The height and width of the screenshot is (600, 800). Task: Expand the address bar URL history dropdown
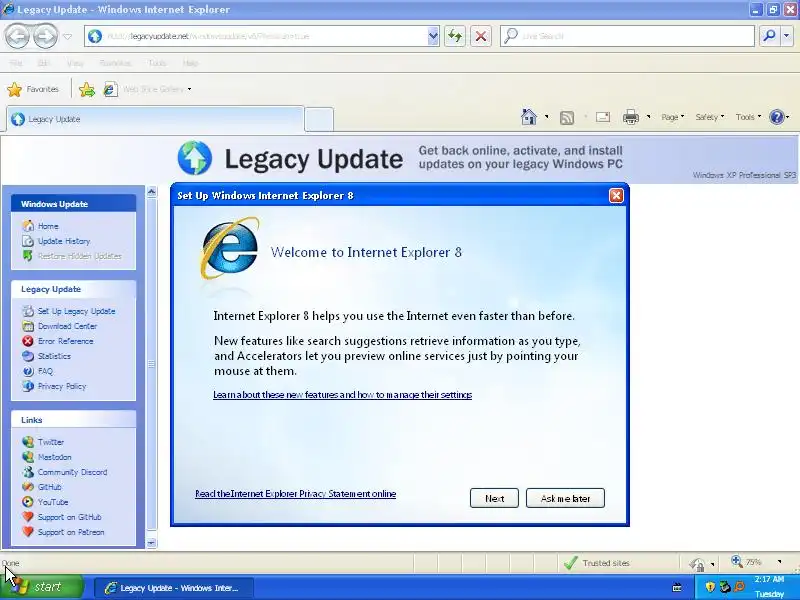[x=433, y=36]
